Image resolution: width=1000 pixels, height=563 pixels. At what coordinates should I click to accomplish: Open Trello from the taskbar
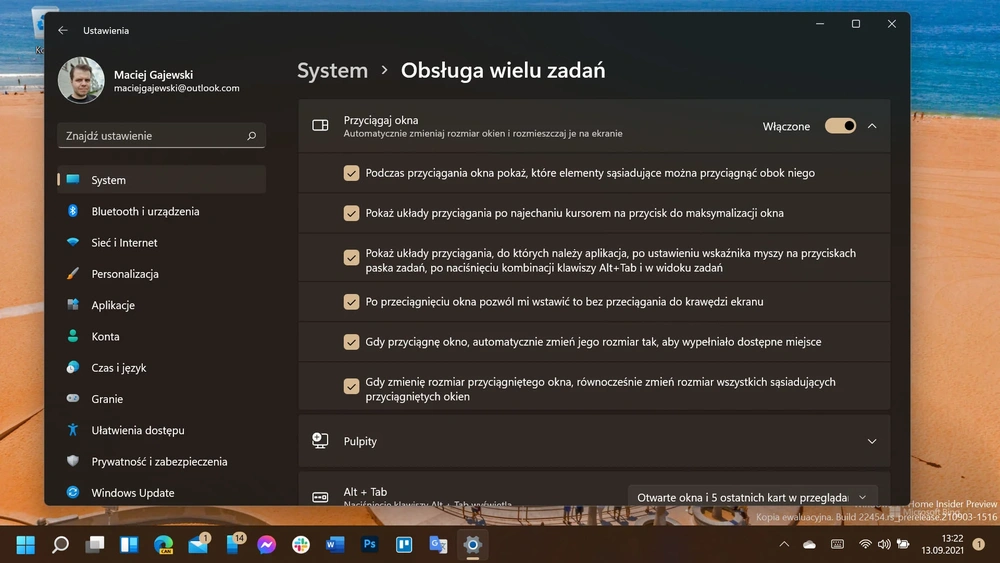[x=404, y=545]
